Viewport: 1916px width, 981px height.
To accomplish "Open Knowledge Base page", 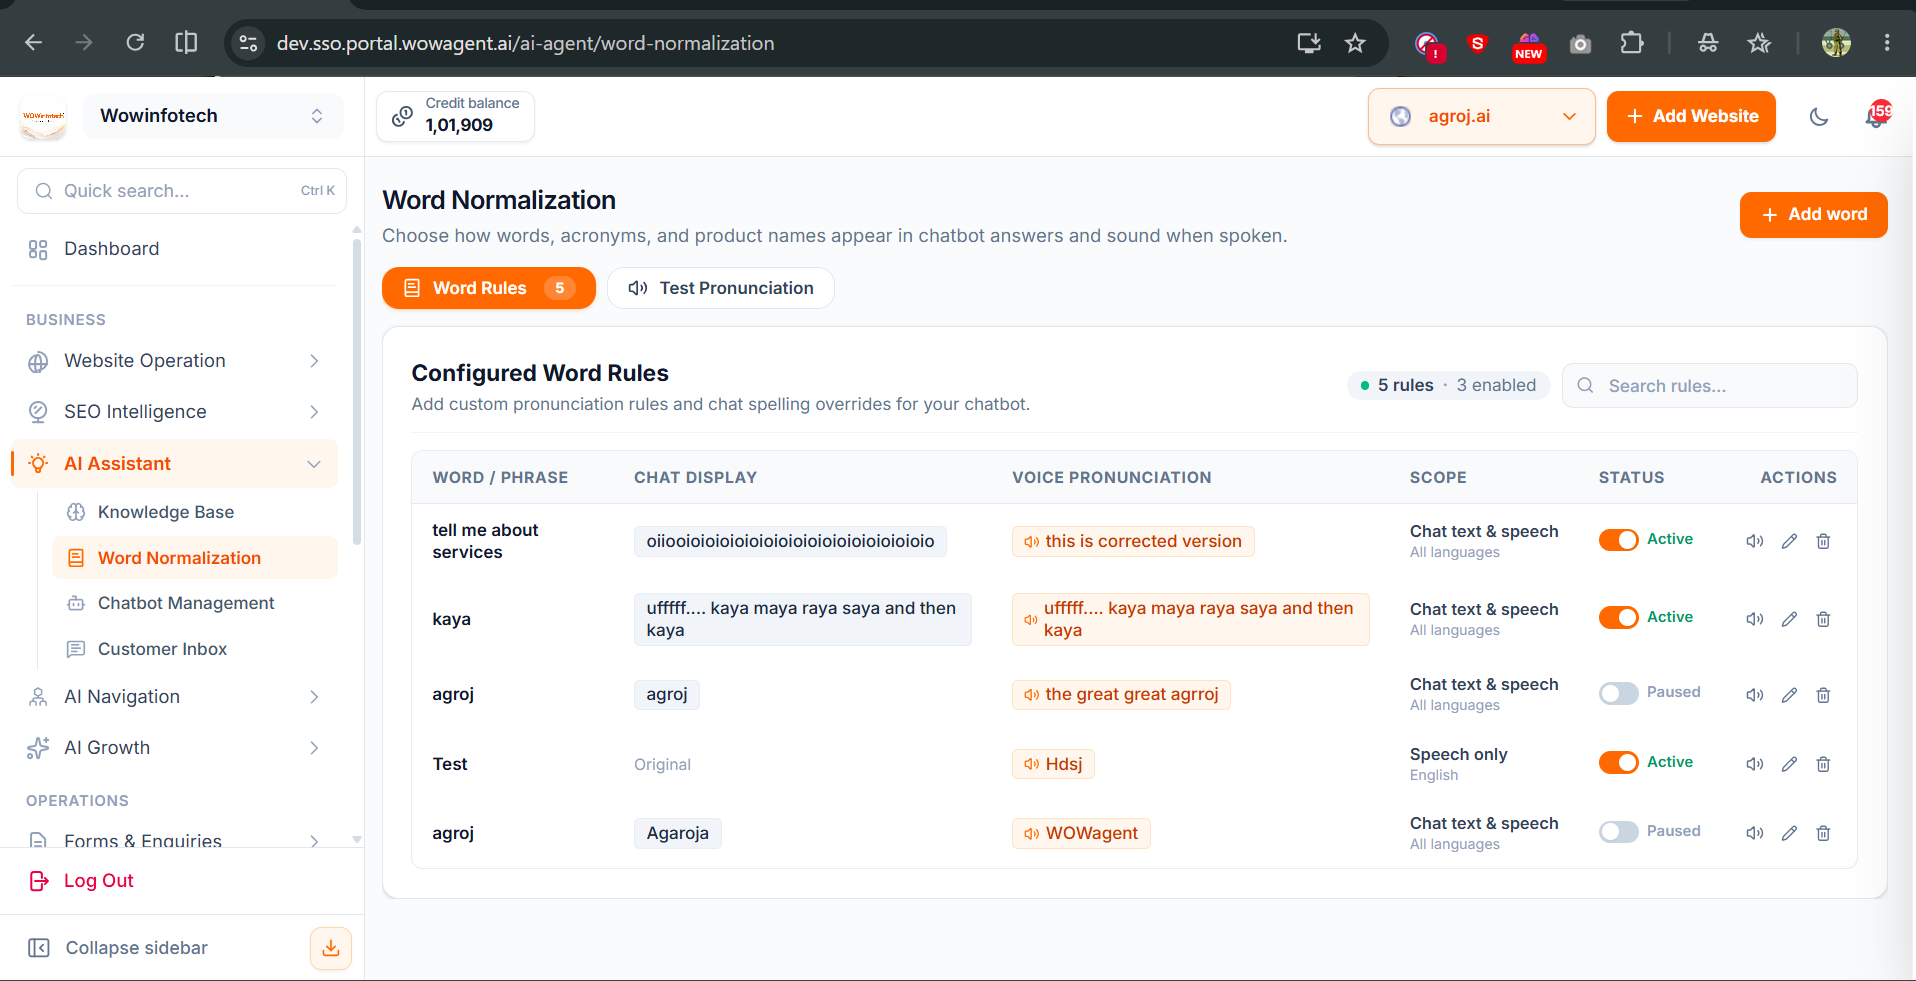I will point(195,512).
